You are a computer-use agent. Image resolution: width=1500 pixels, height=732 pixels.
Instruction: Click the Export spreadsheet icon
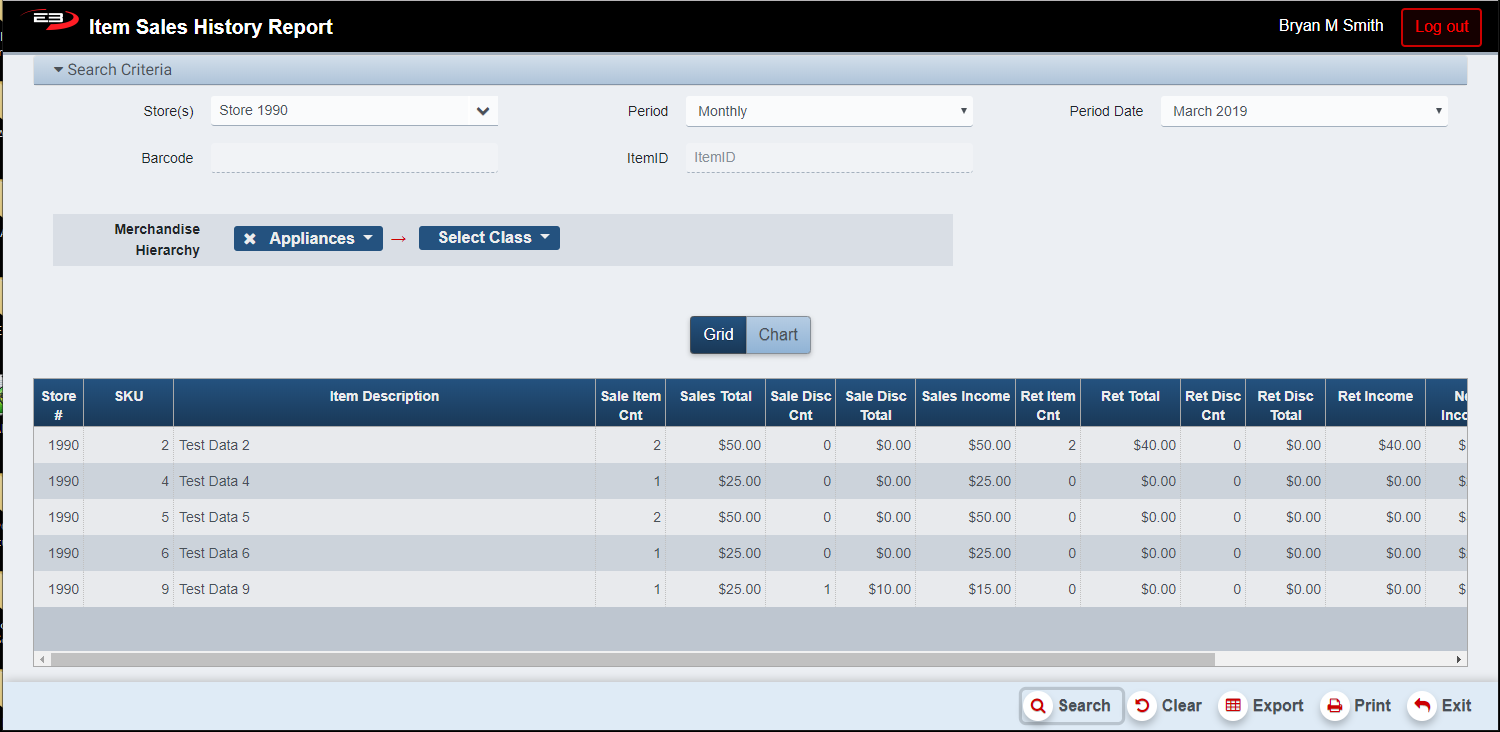[x=1233, y=706]
